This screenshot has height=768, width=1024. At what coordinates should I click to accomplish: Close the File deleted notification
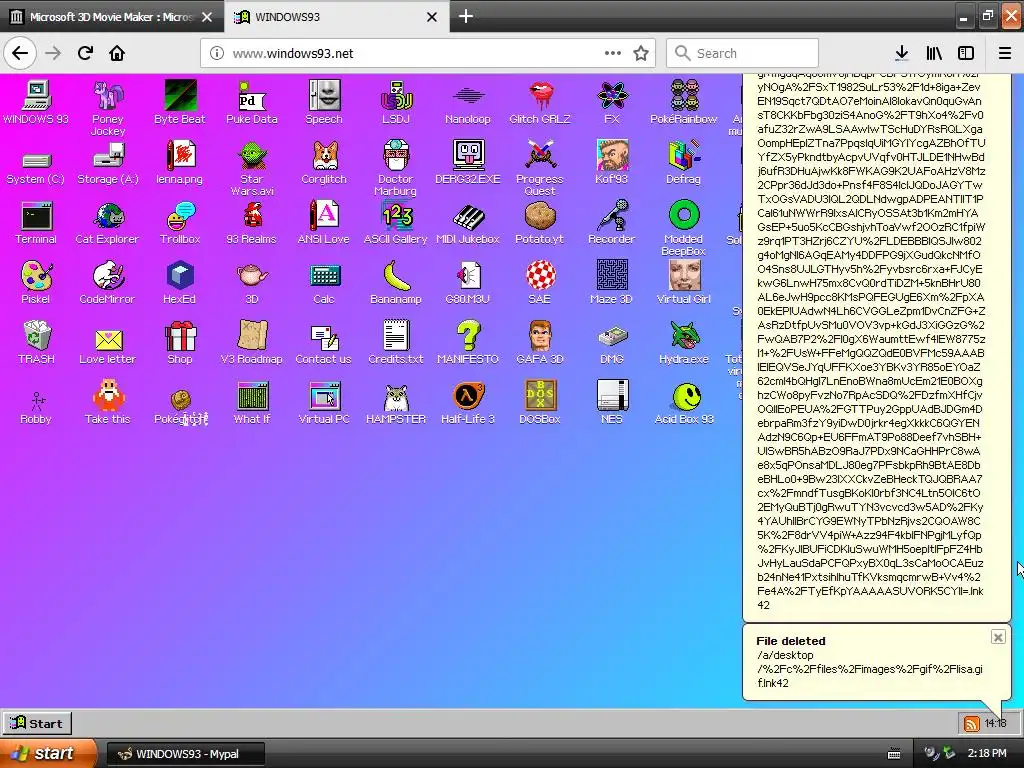[x=997, y=637]
